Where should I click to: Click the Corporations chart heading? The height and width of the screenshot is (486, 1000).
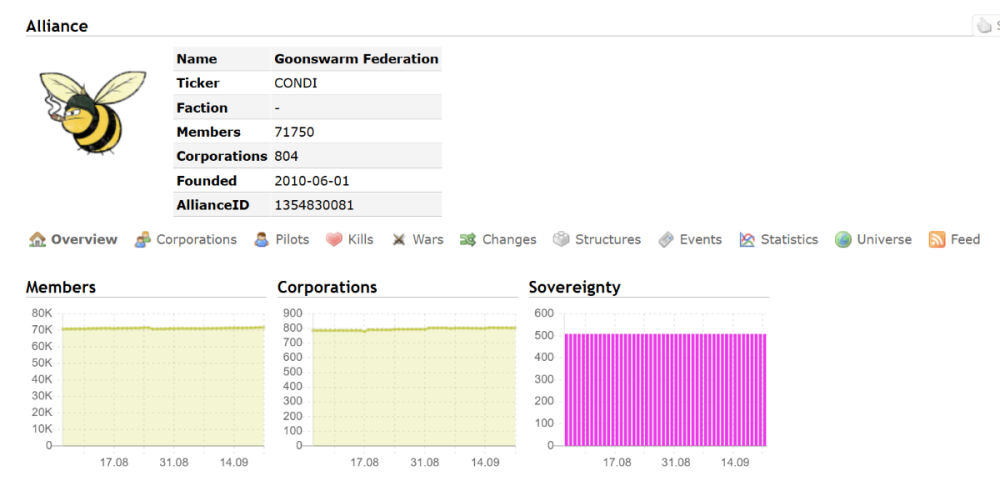point(327,287)
